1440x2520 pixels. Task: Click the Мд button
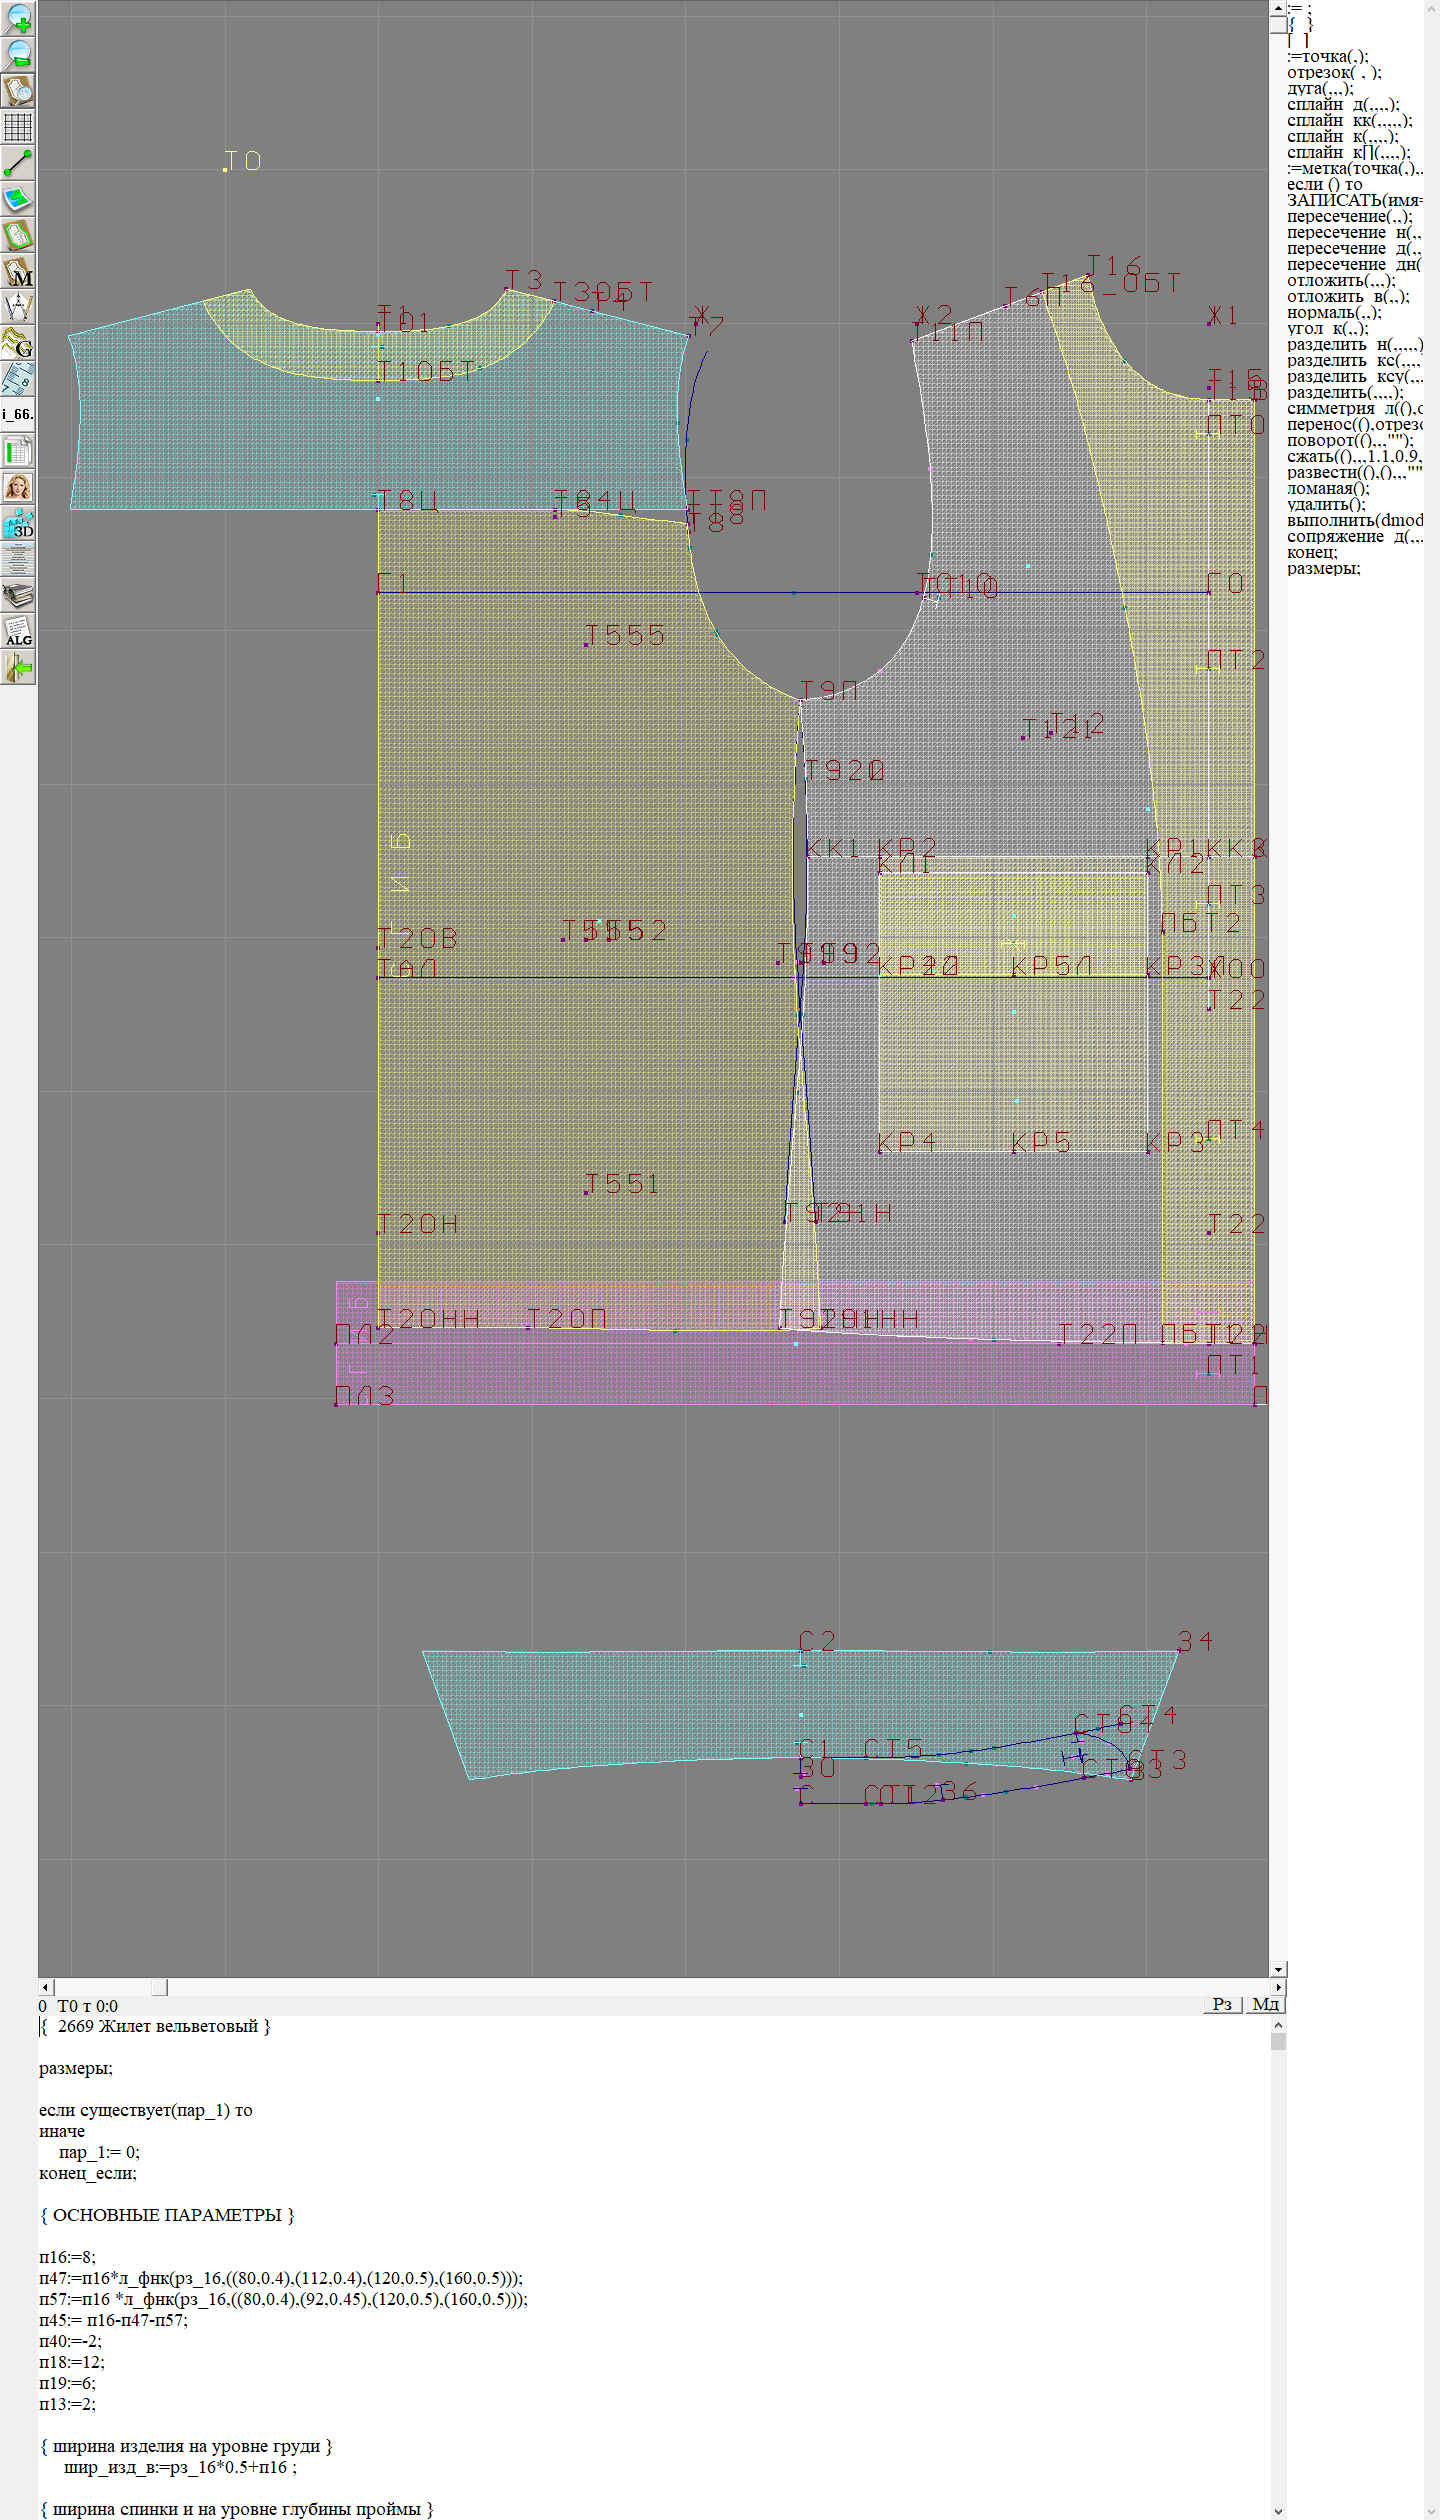pos(1264,2004)
